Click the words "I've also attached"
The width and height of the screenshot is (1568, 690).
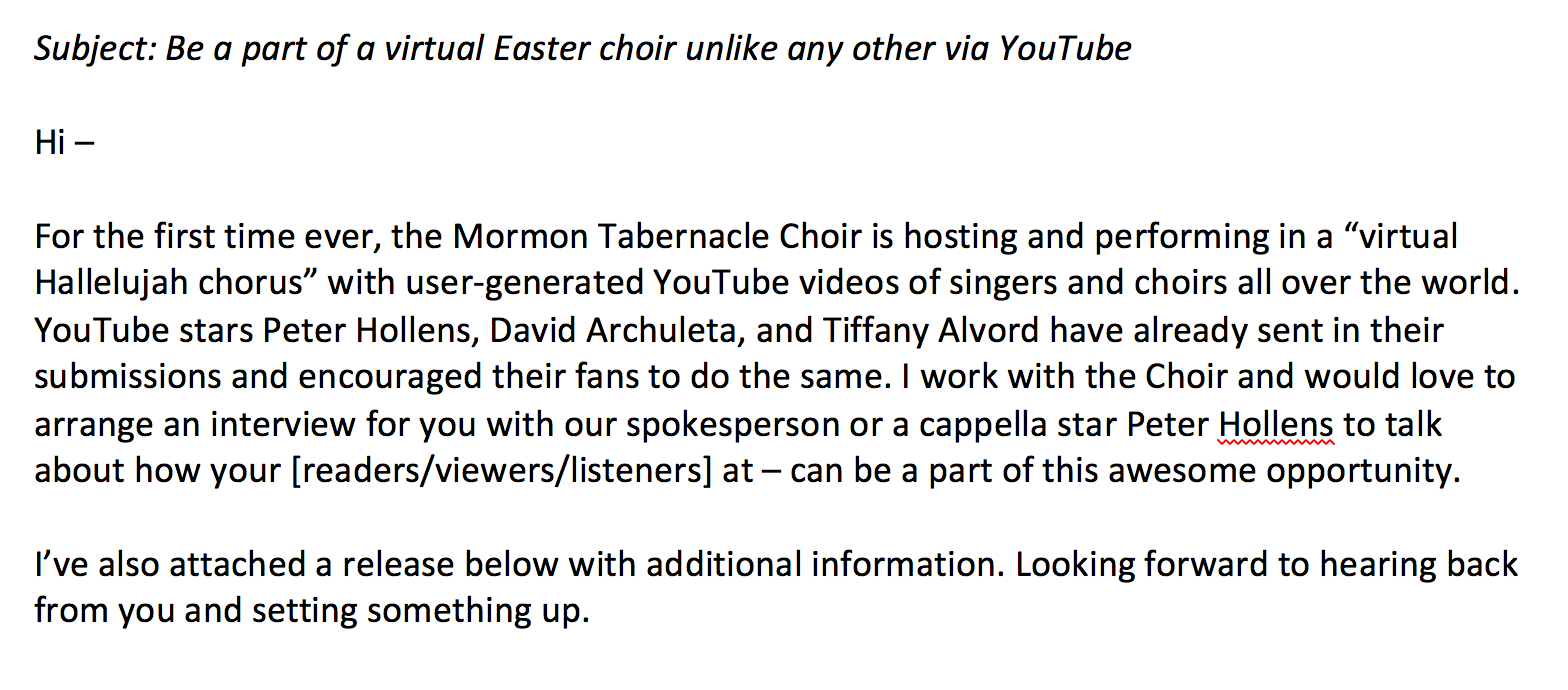171,565
